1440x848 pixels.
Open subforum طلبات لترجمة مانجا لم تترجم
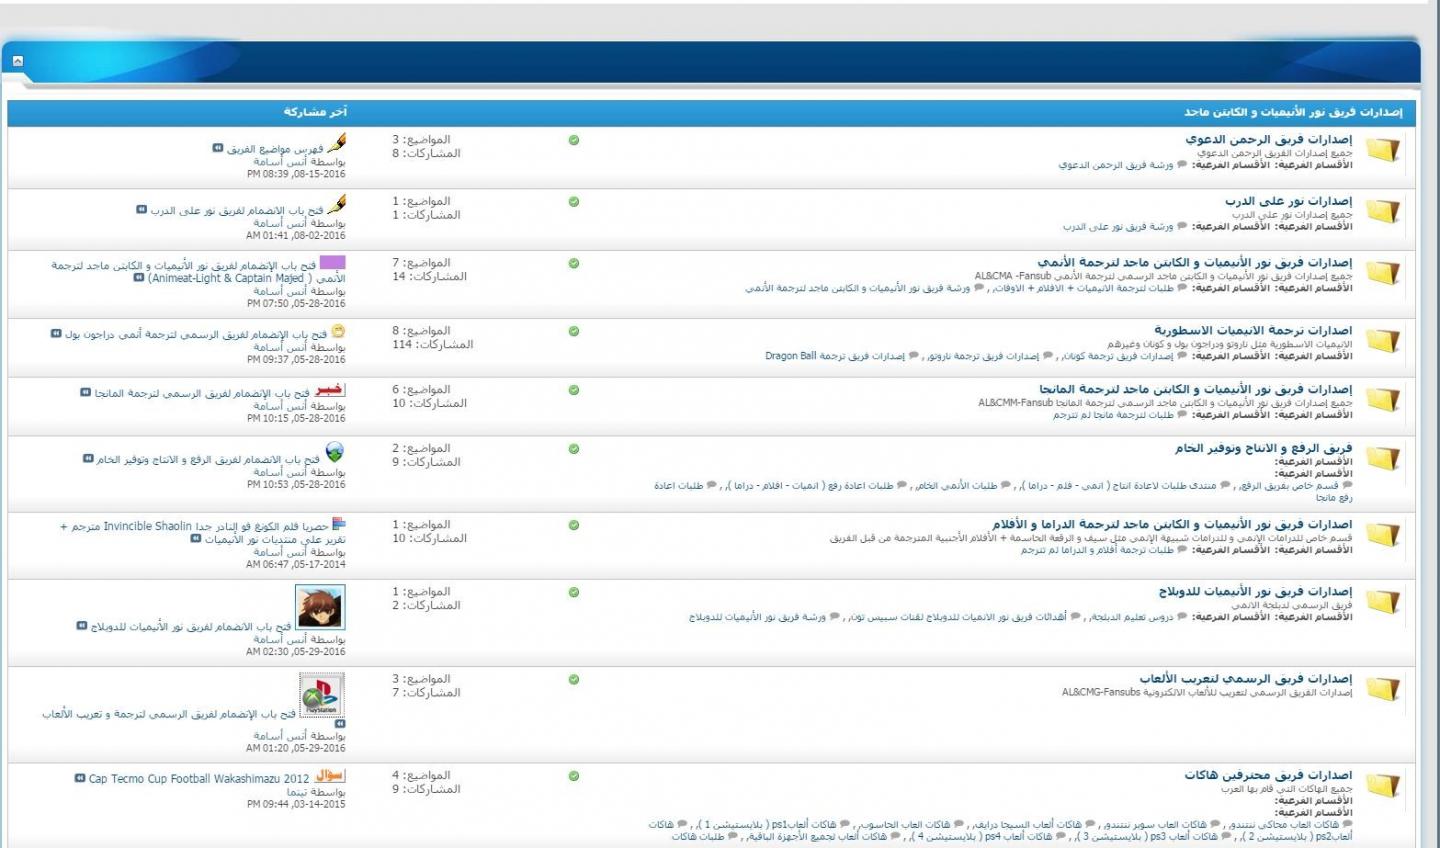click(x=1113, y=415)
